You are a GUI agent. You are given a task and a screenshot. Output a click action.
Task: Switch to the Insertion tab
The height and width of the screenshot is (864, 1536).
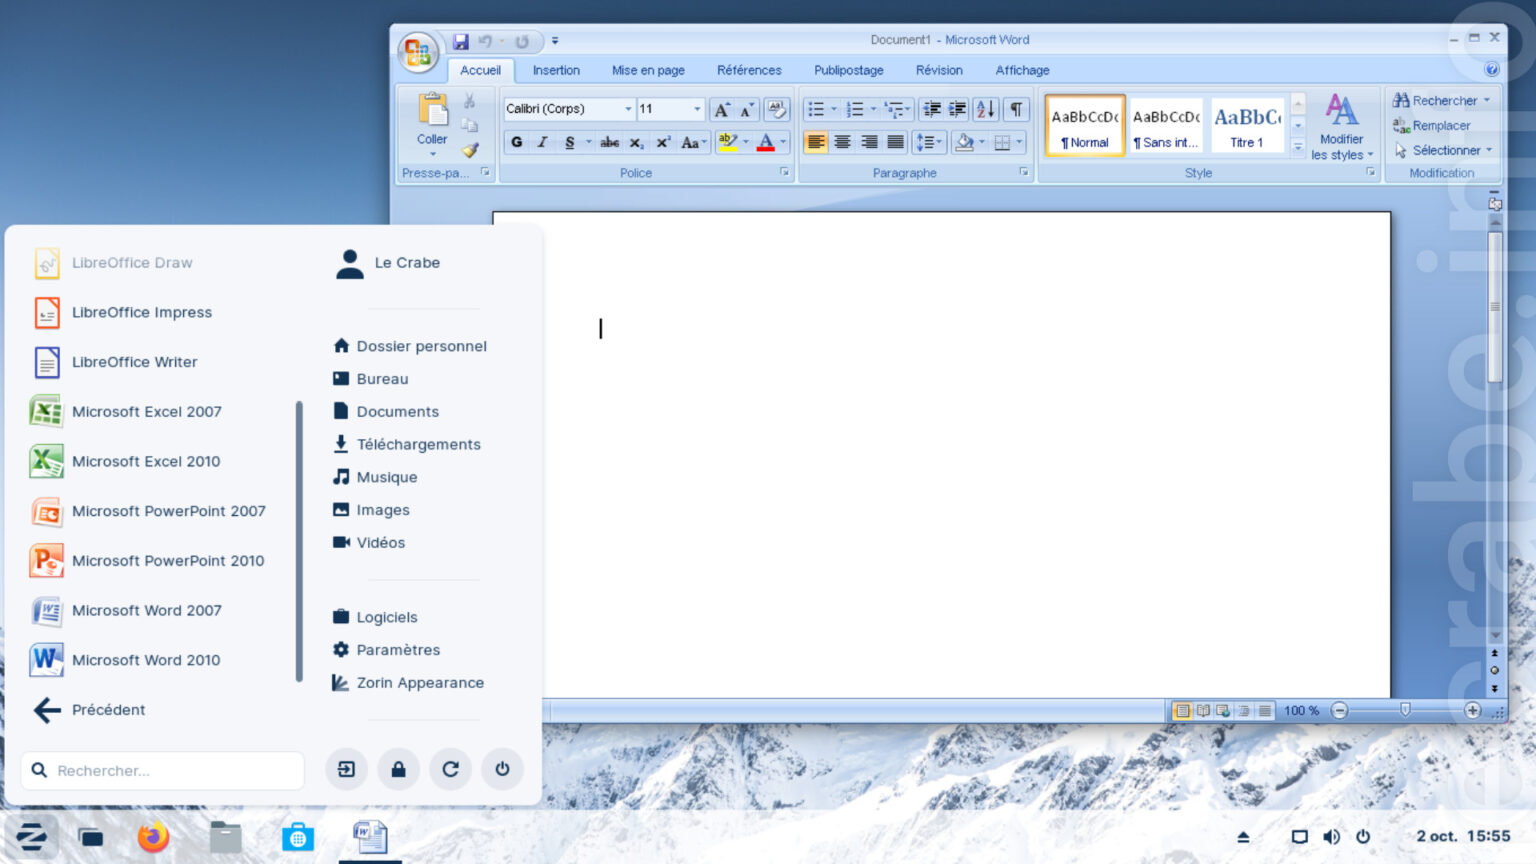556,70
